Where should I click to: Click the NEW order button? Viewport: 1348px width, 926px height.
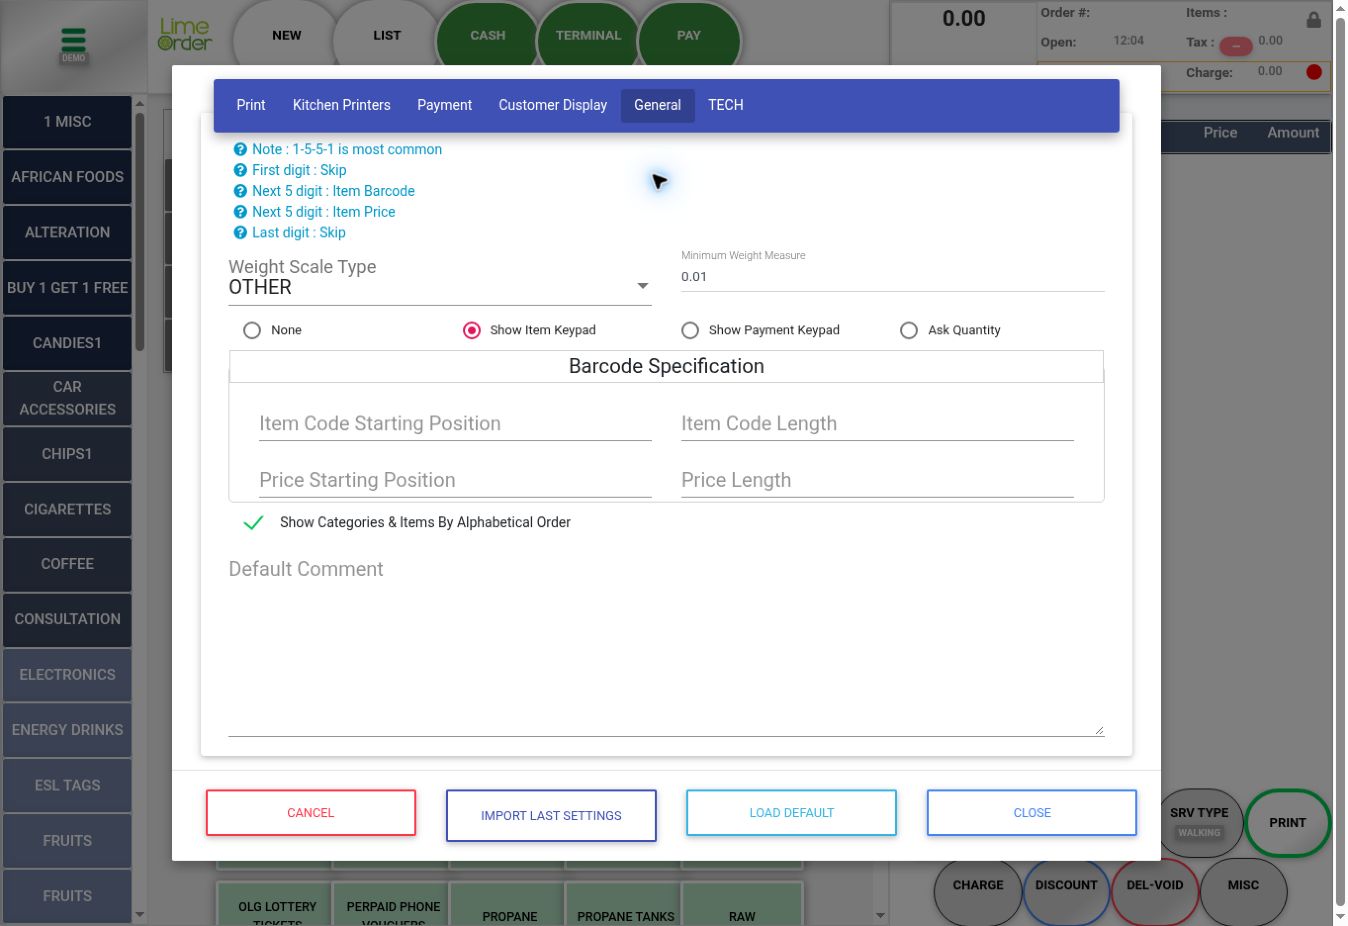tap(287, 36)
